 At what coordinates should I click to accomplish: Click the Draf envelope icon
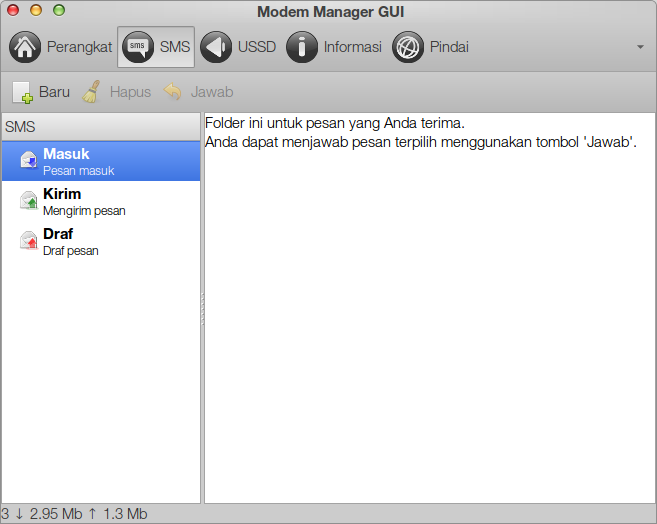coord(28,240)
